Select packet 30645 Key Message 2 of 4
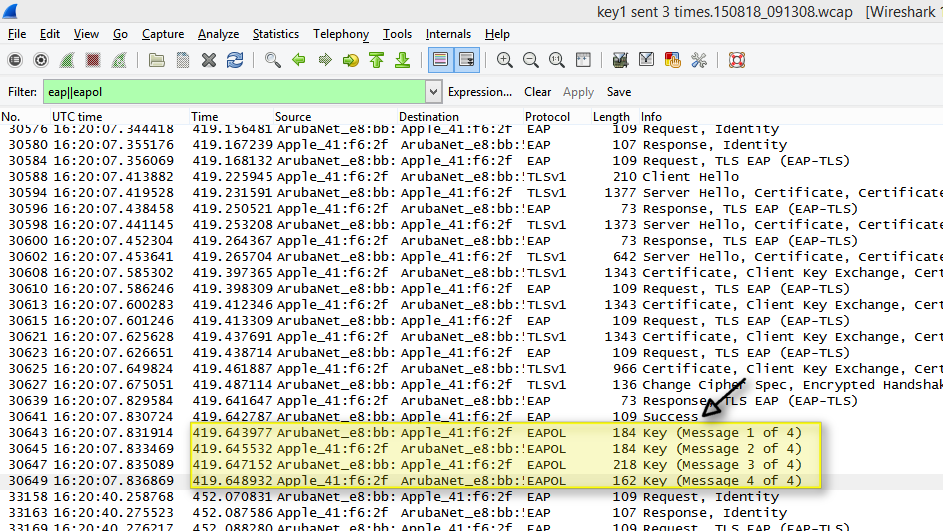 click(472, 449)
